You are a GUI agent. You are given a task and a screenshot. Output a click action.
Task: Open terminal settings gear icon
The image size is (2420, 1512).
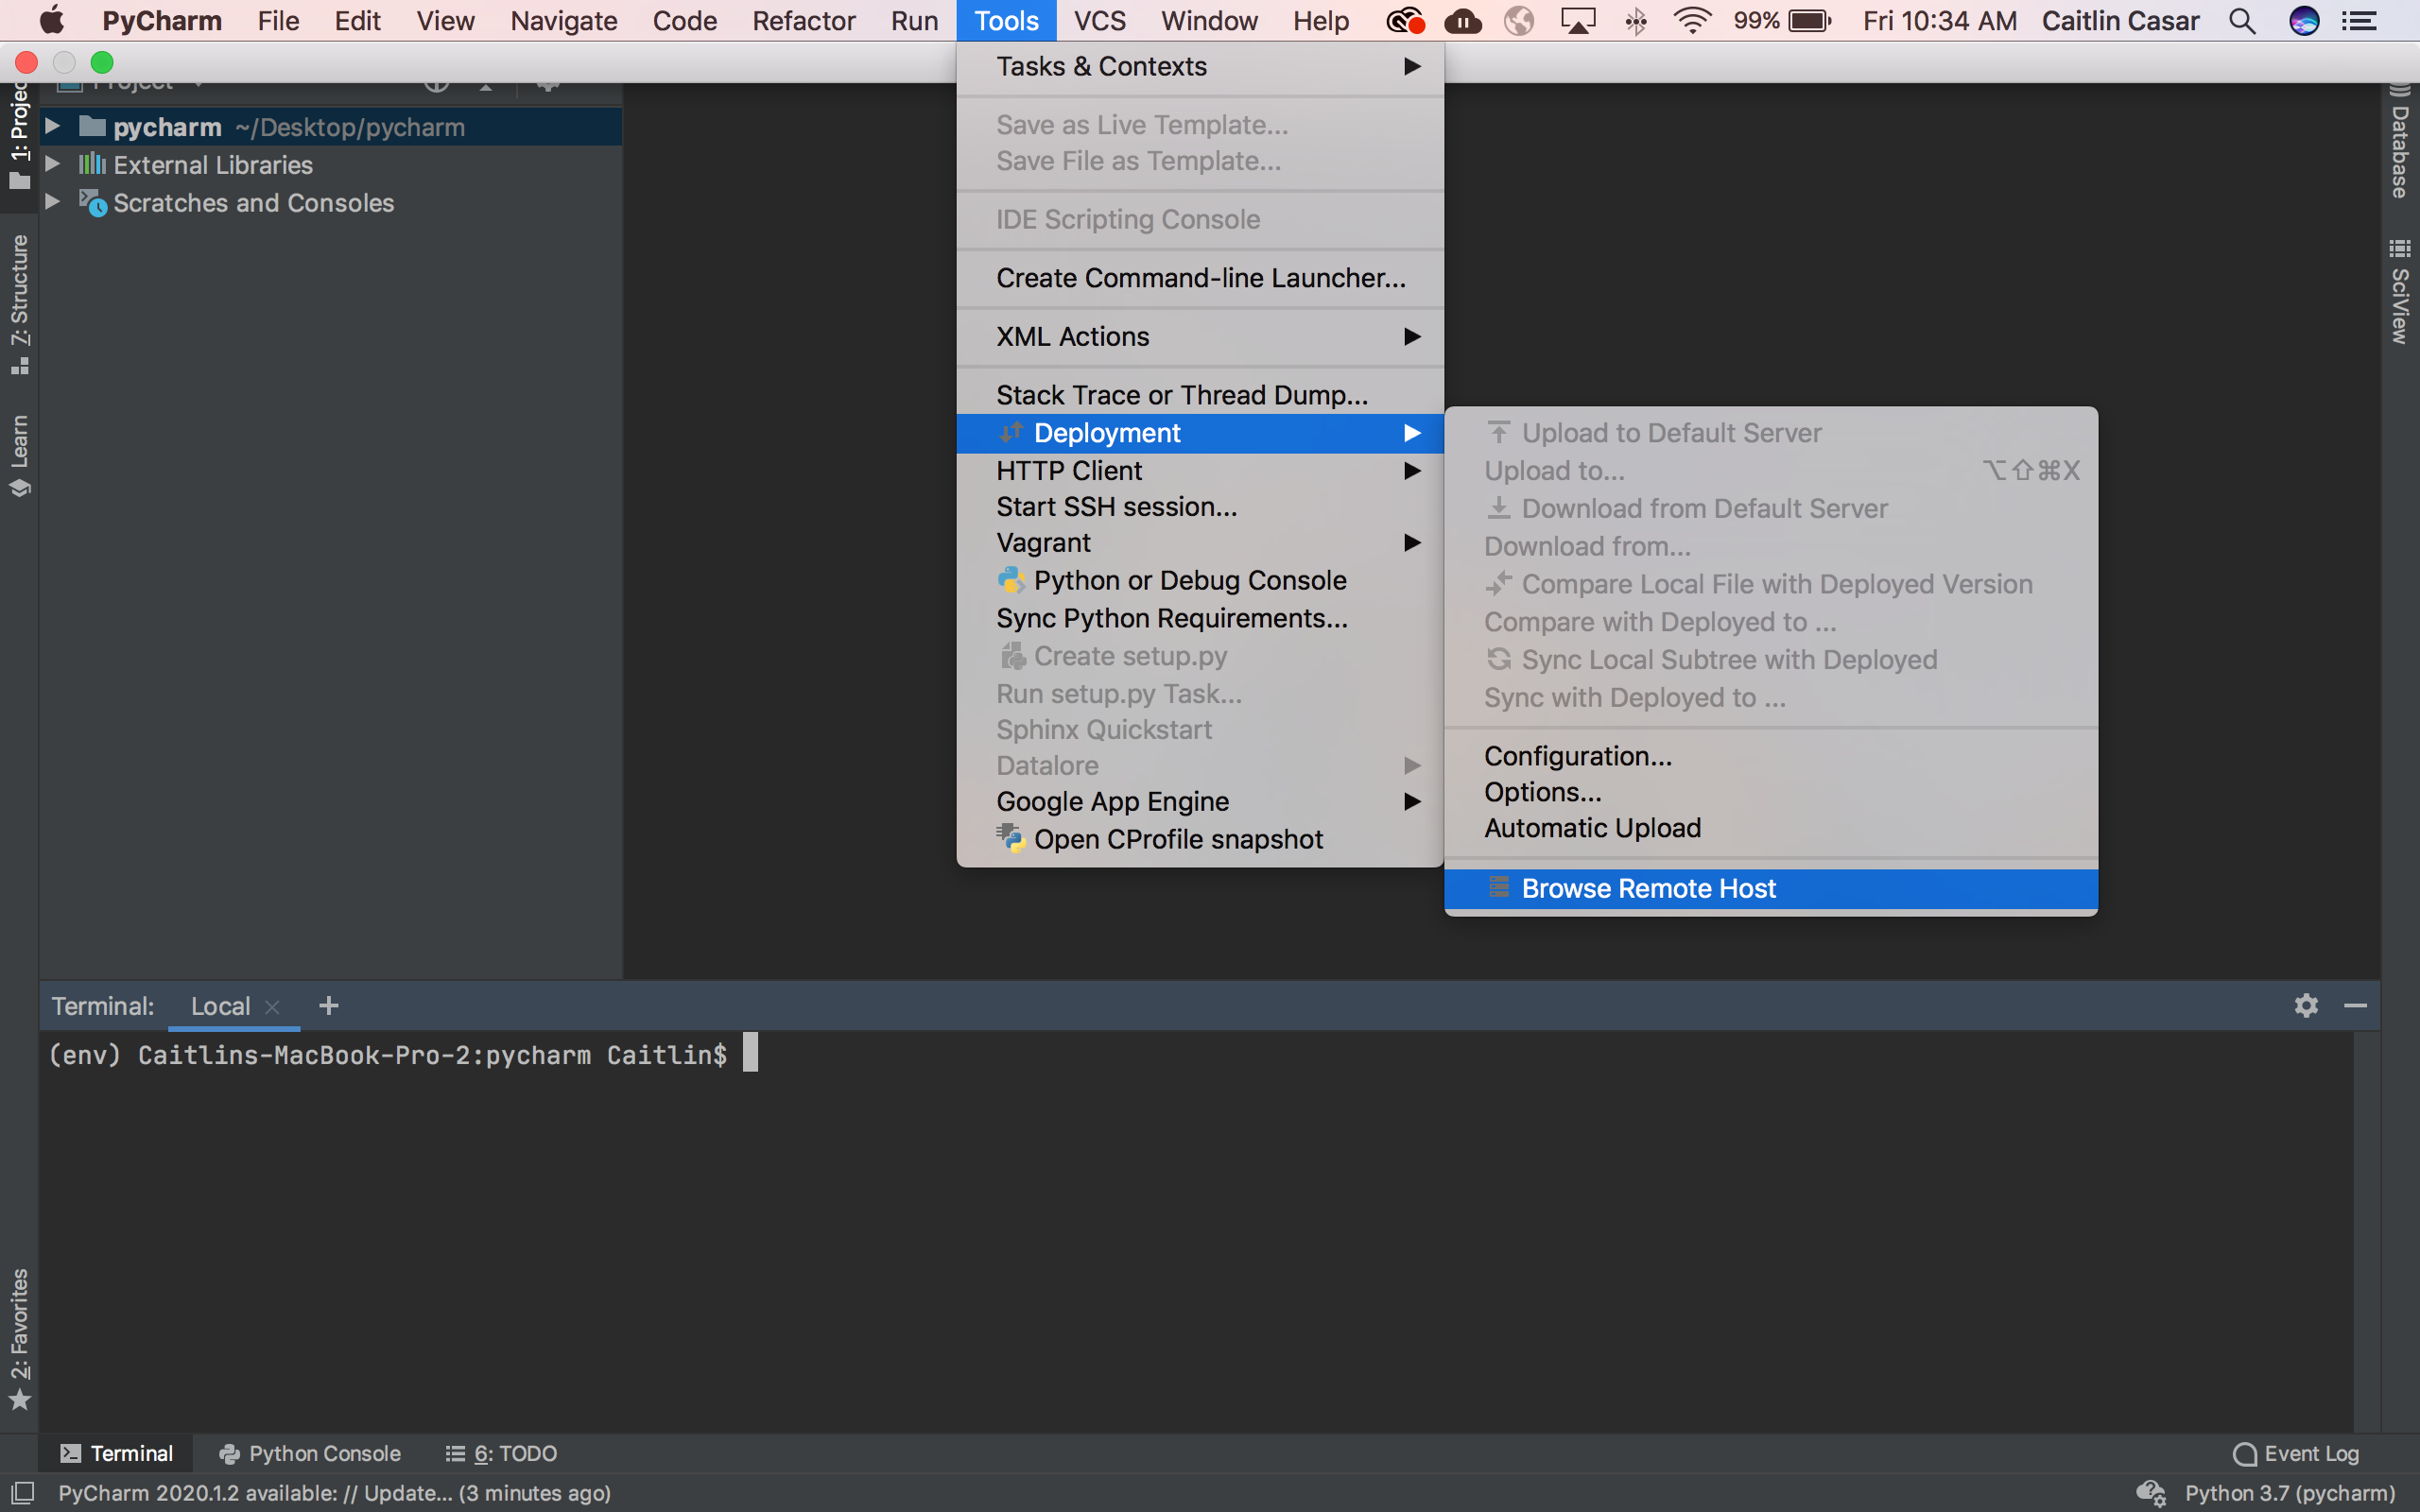[x=2306, y=1005]
